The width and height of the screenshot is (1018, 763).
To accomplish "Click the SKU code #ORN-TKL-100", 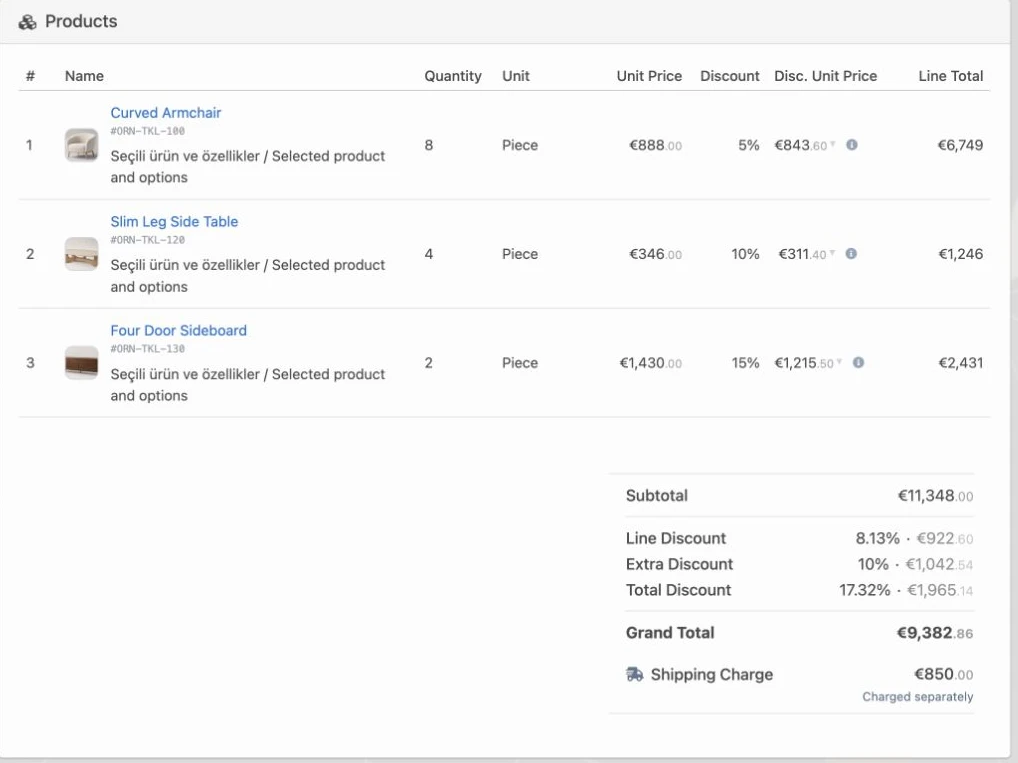I will click(x=147, y=131).
